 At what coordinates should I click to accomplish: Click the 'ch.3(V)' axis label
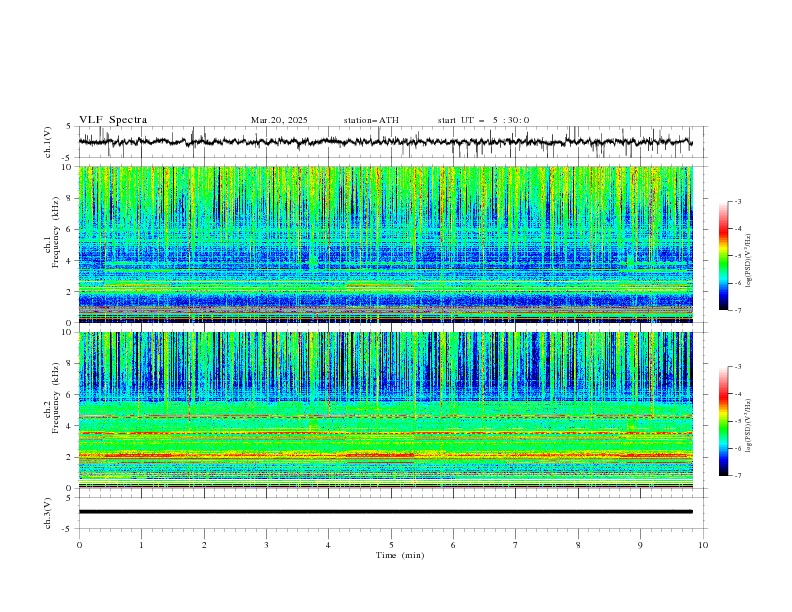point(48,513)
